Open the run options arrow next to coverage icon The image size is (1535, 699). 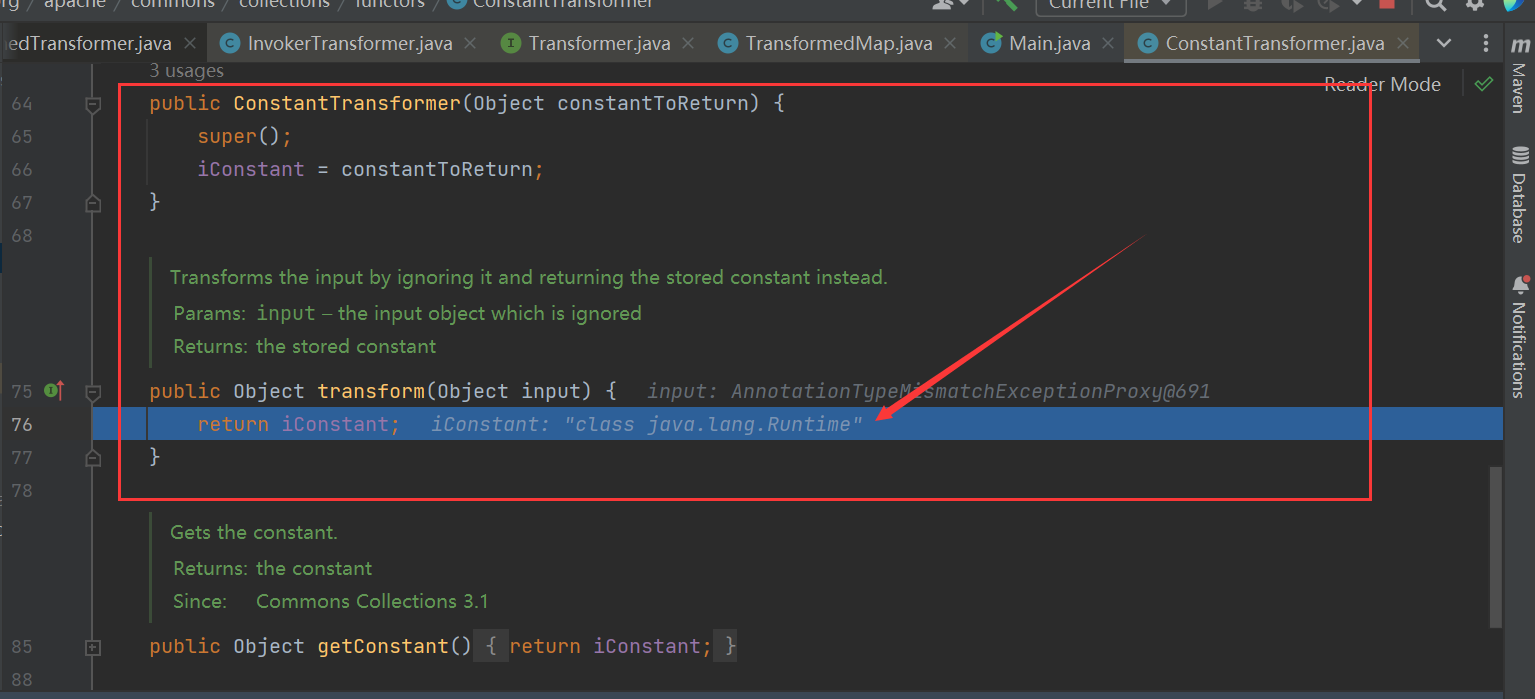point(1357,6)
